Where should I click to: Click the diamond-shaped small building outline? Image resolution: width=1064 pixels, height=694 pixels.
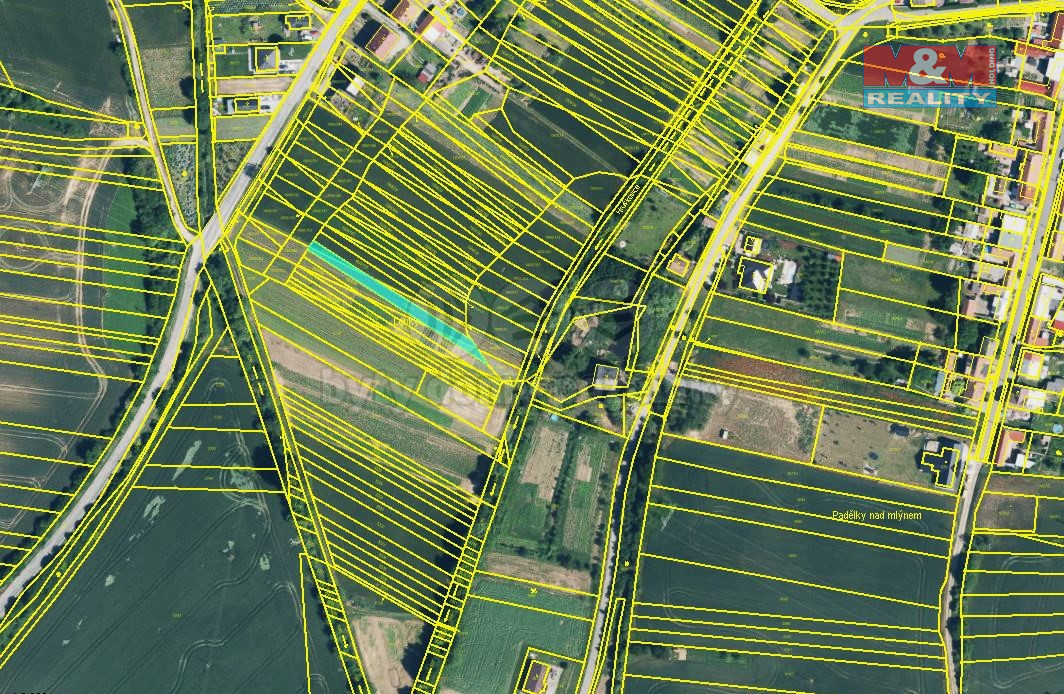click(x=581, y=323)
